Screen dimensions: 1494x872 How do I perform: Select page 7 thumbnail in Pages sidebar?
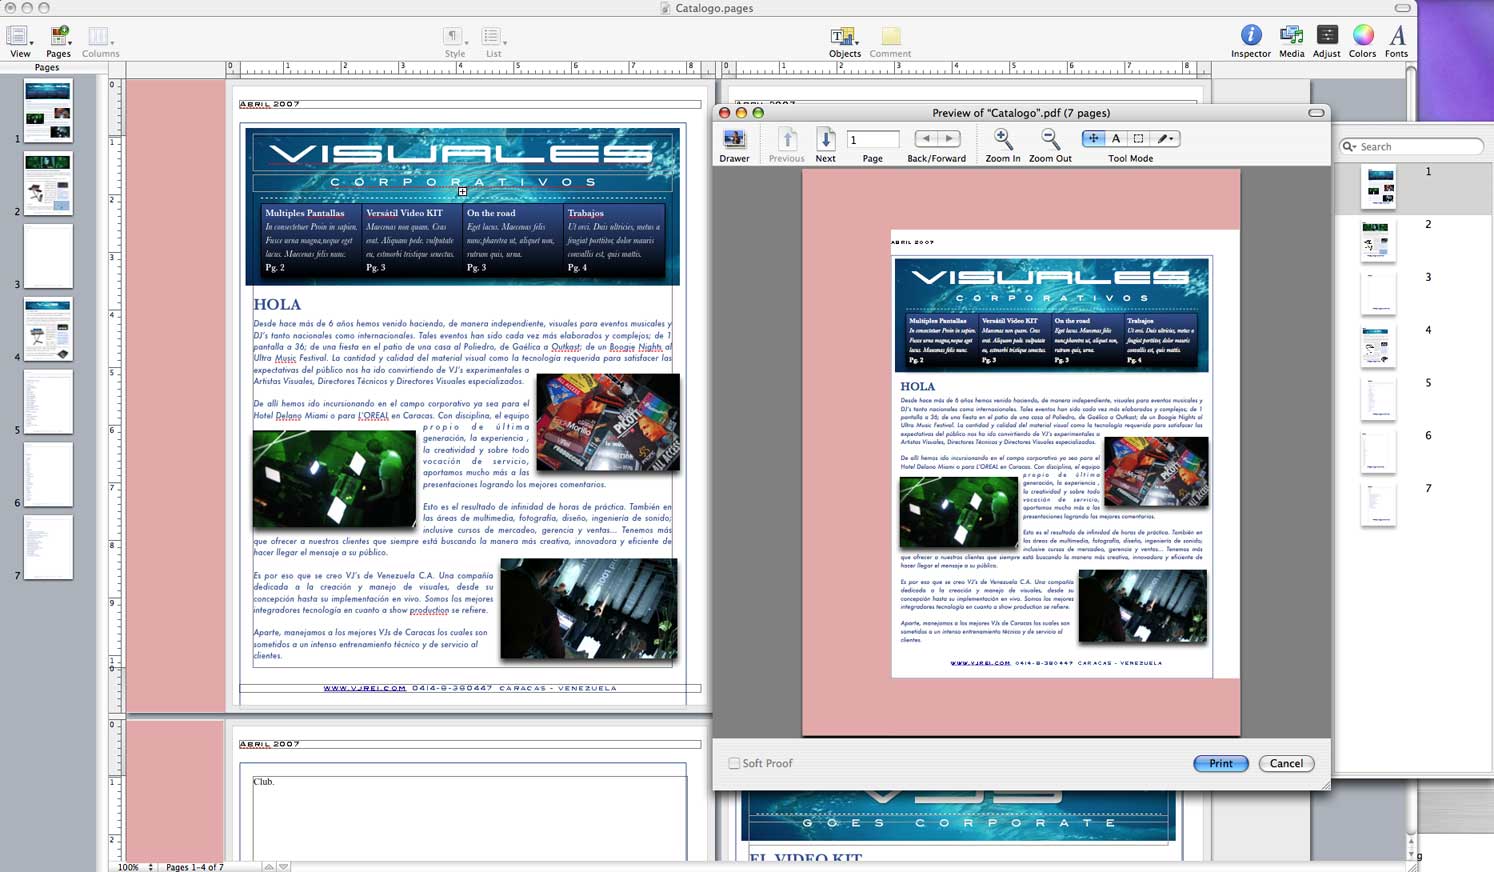click(48, 547)
